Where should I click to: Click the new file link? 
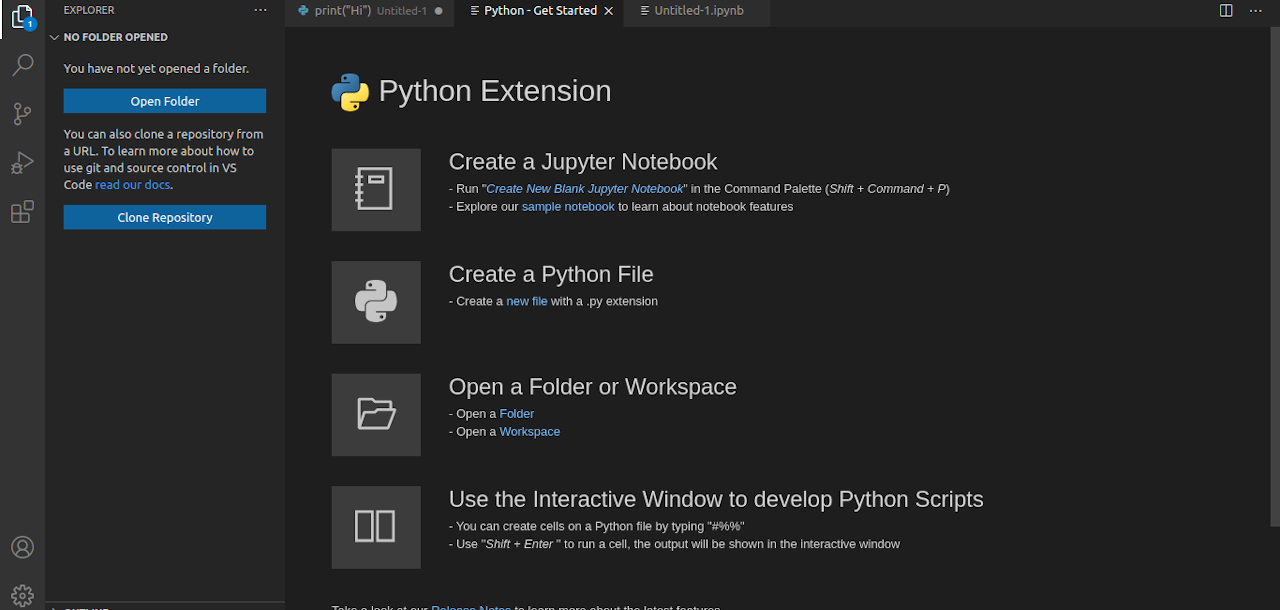click(x=527, y=301)
